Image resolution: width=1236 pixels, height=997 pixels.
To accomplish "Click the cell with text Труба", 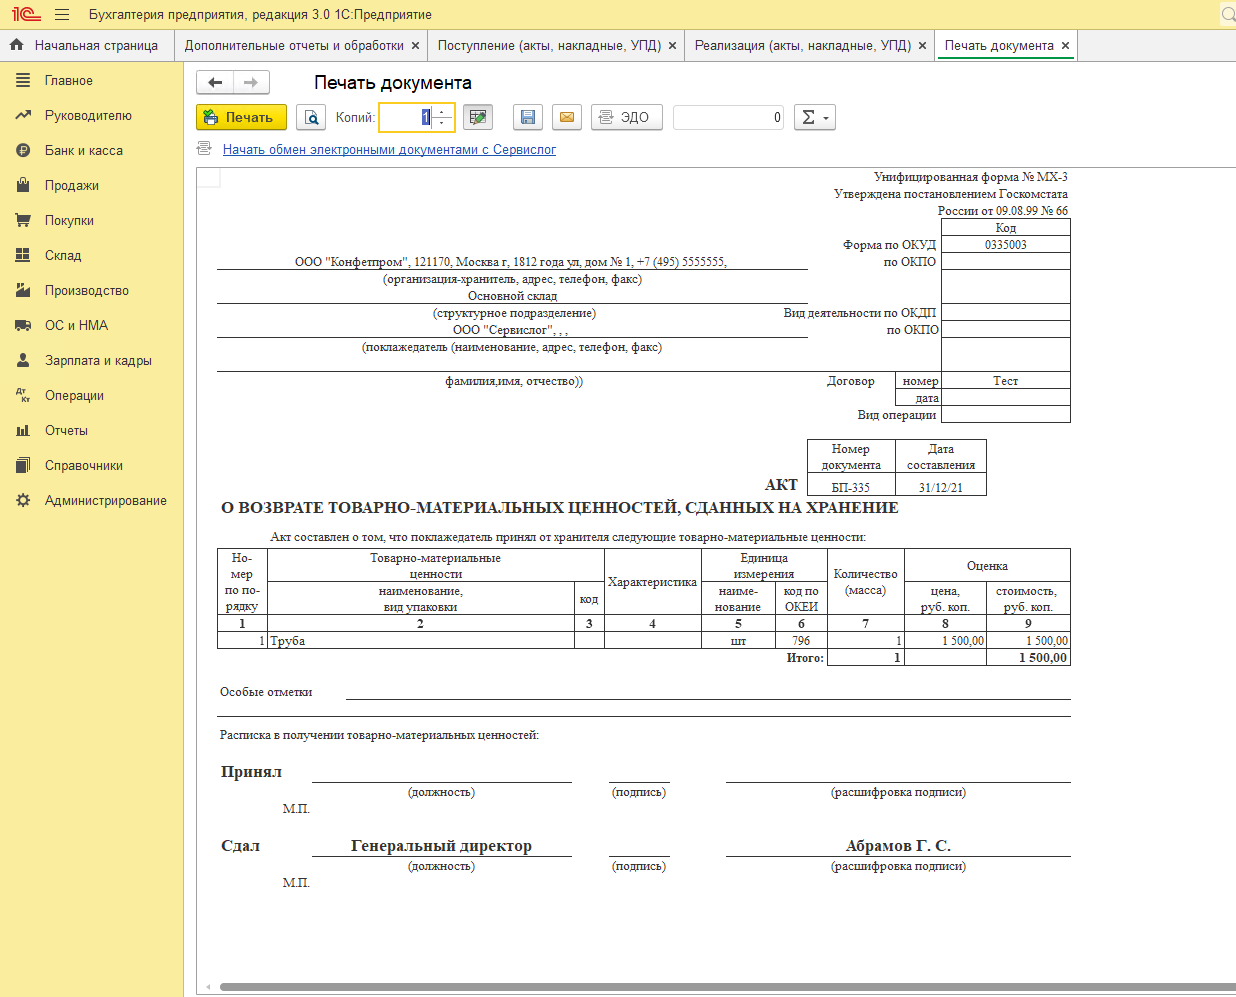I will point(421,641).
